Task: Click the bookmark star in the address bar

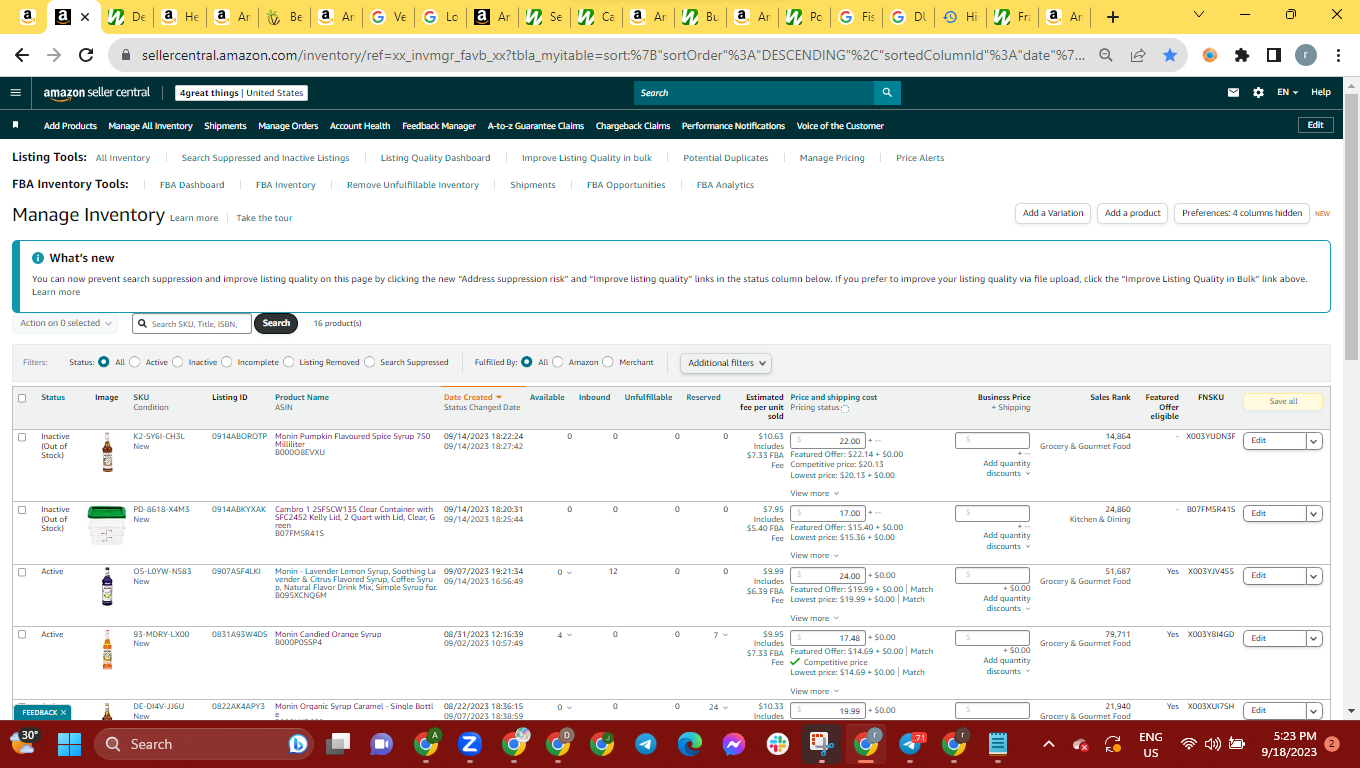Action: (x=1170, y=56)
